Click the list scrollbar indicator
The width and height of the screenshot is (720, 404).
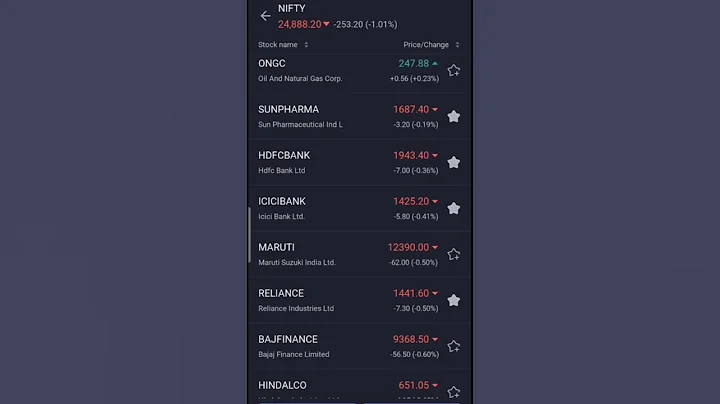tap(250, 235)
